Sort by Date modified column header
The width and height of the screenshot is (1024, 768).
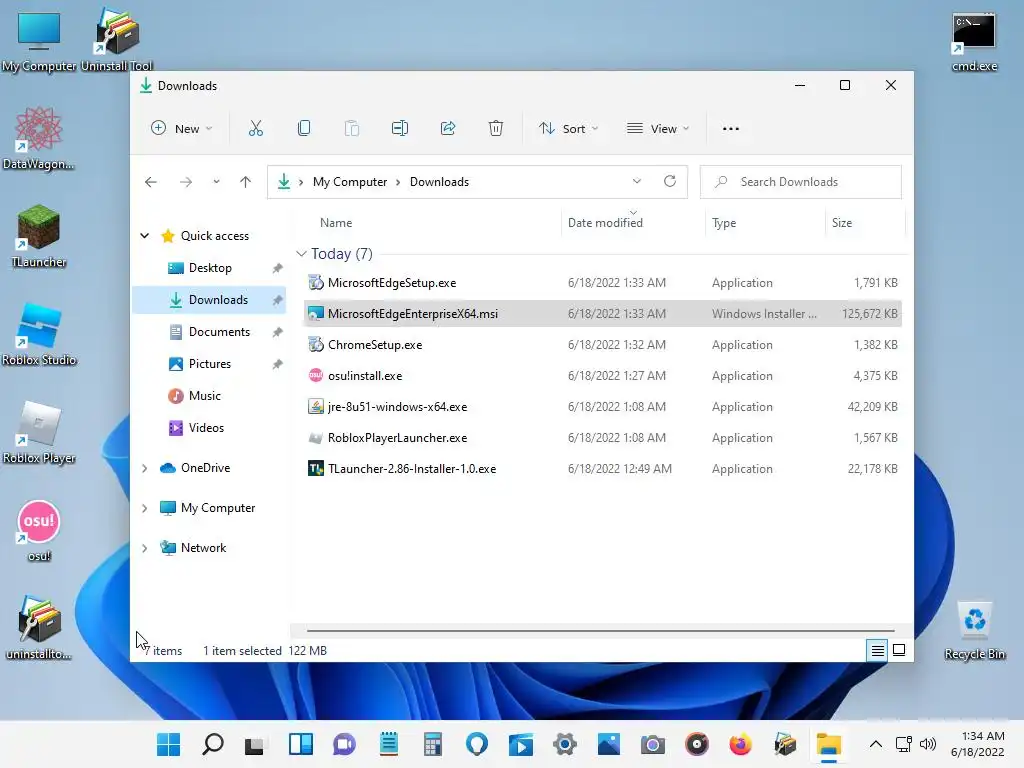click(605, 223)
